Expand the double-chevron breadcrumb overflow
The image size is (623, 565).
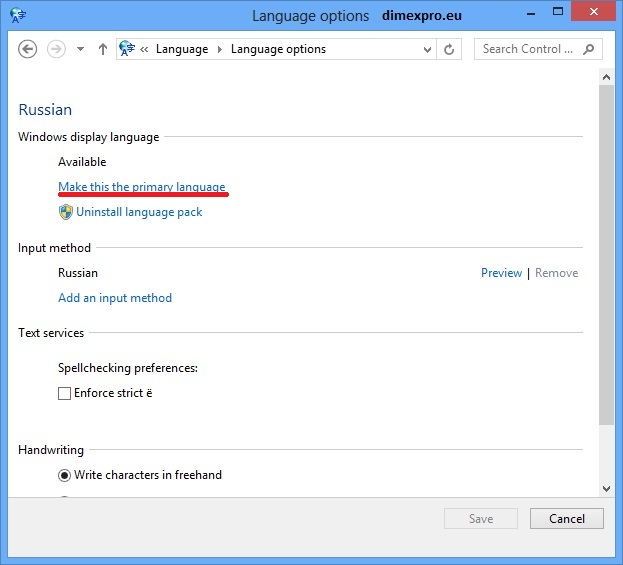[144, 50]
